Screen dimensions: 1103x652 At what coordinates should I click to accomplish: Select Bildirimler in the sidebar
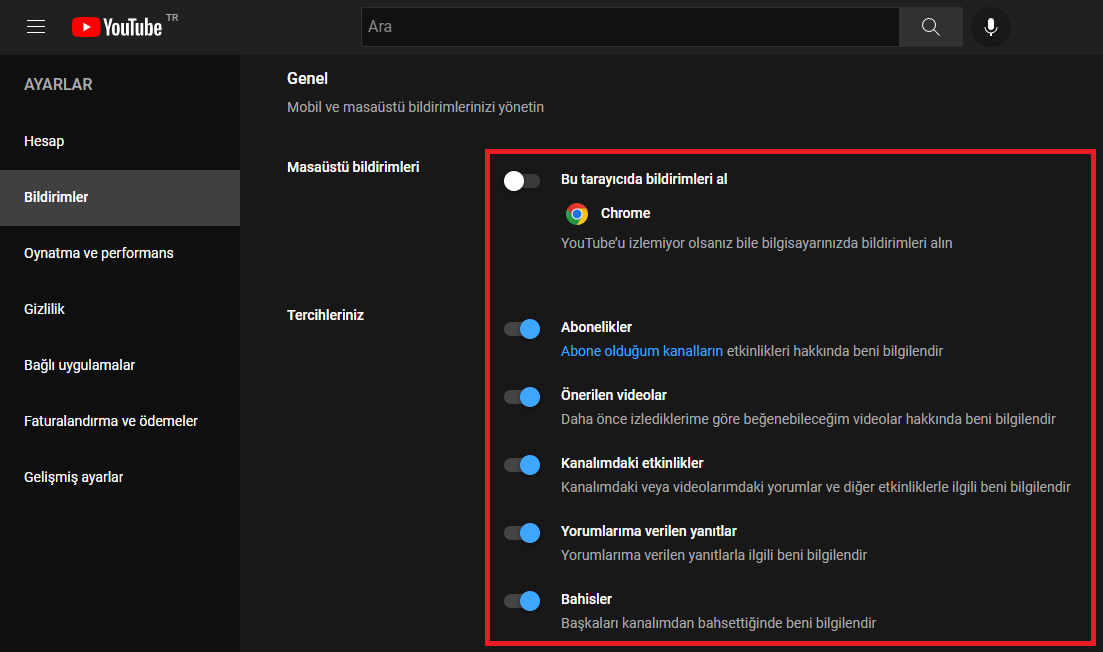pyautogui.click(x=56, y=197)
